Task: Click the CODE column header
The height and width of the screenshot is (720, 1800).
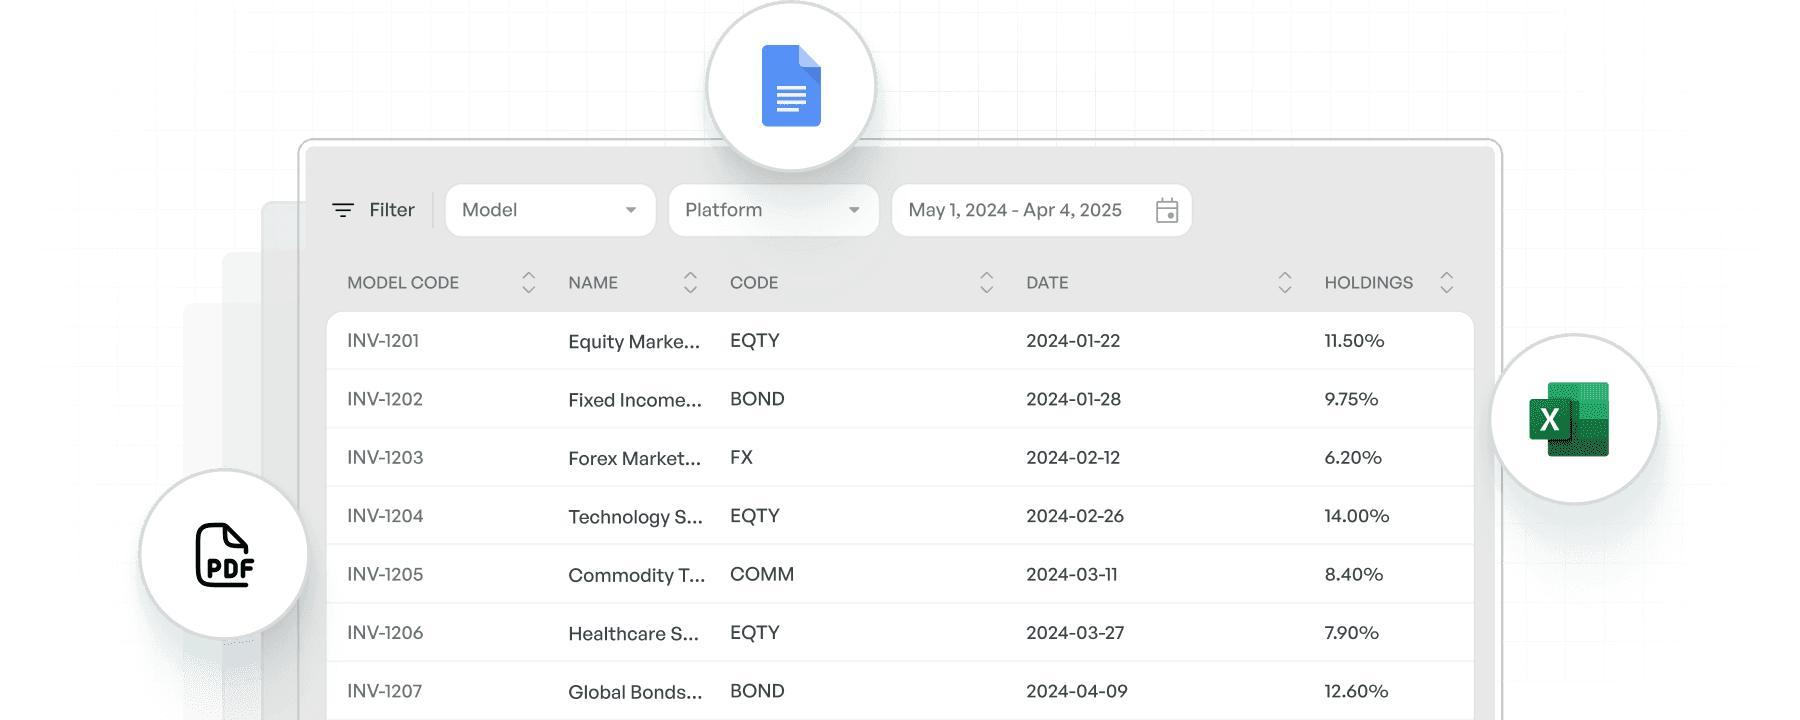Action: pyautogui.click(x=754, y=283)
